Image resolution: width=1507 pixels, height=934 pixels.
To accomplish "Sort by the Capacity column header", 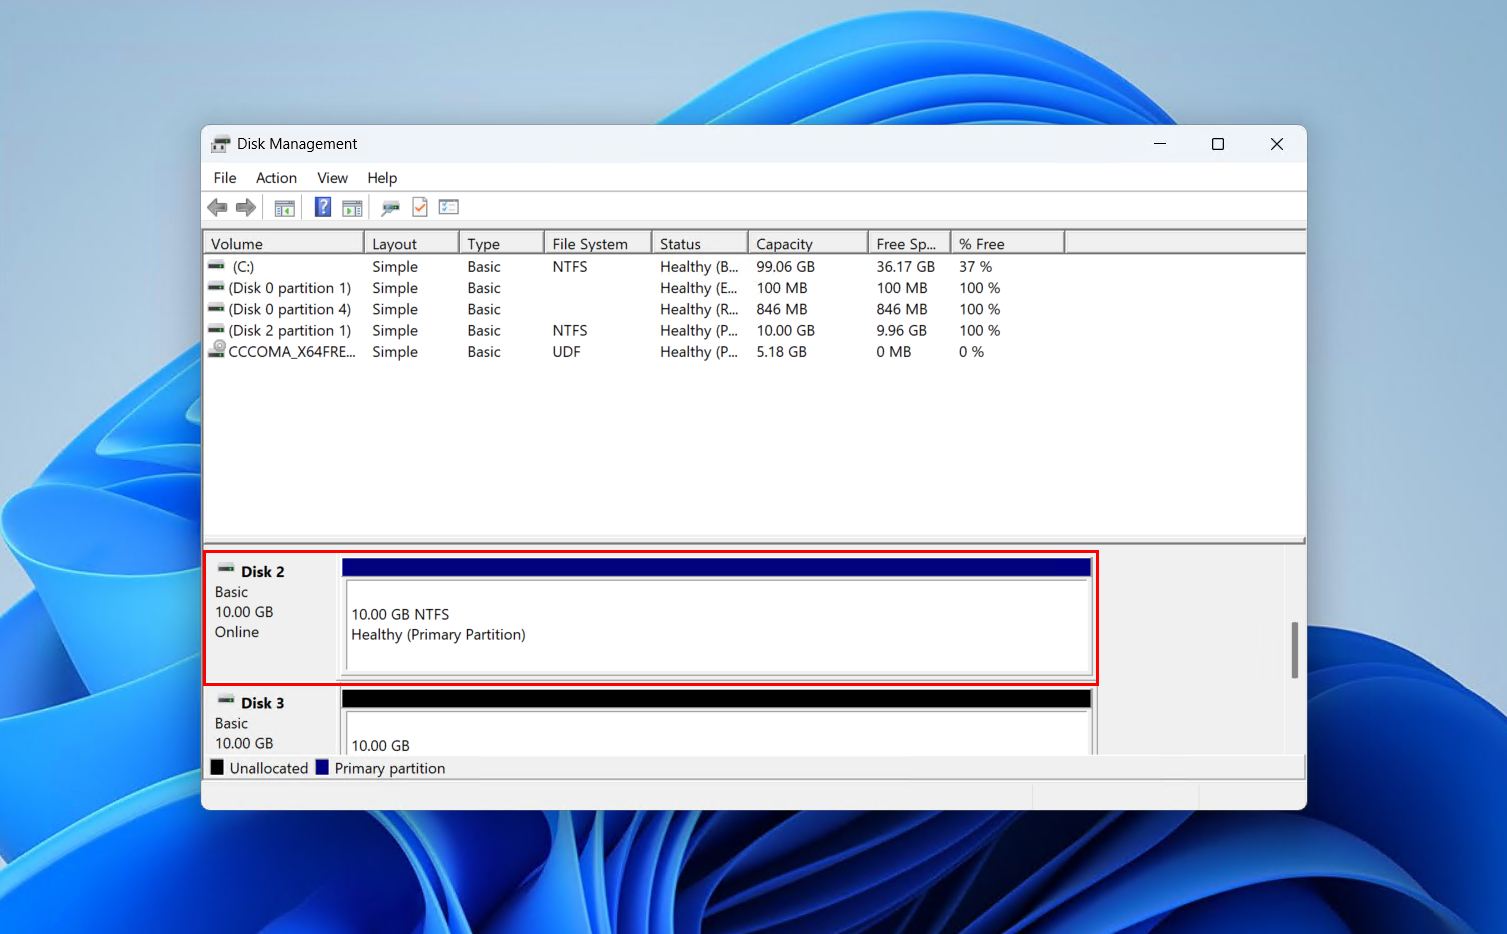I will coord(807,243).
